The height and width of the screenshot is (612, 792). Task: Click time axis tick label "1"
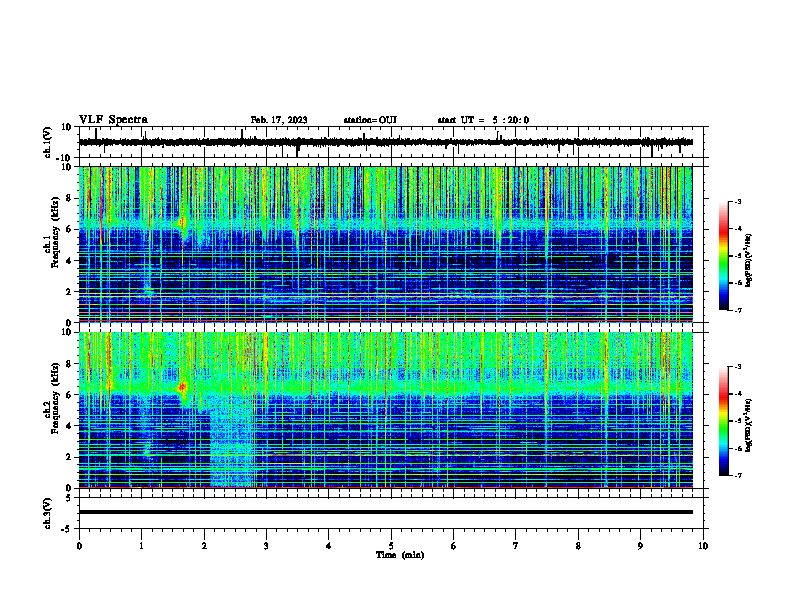click(141, 546)
